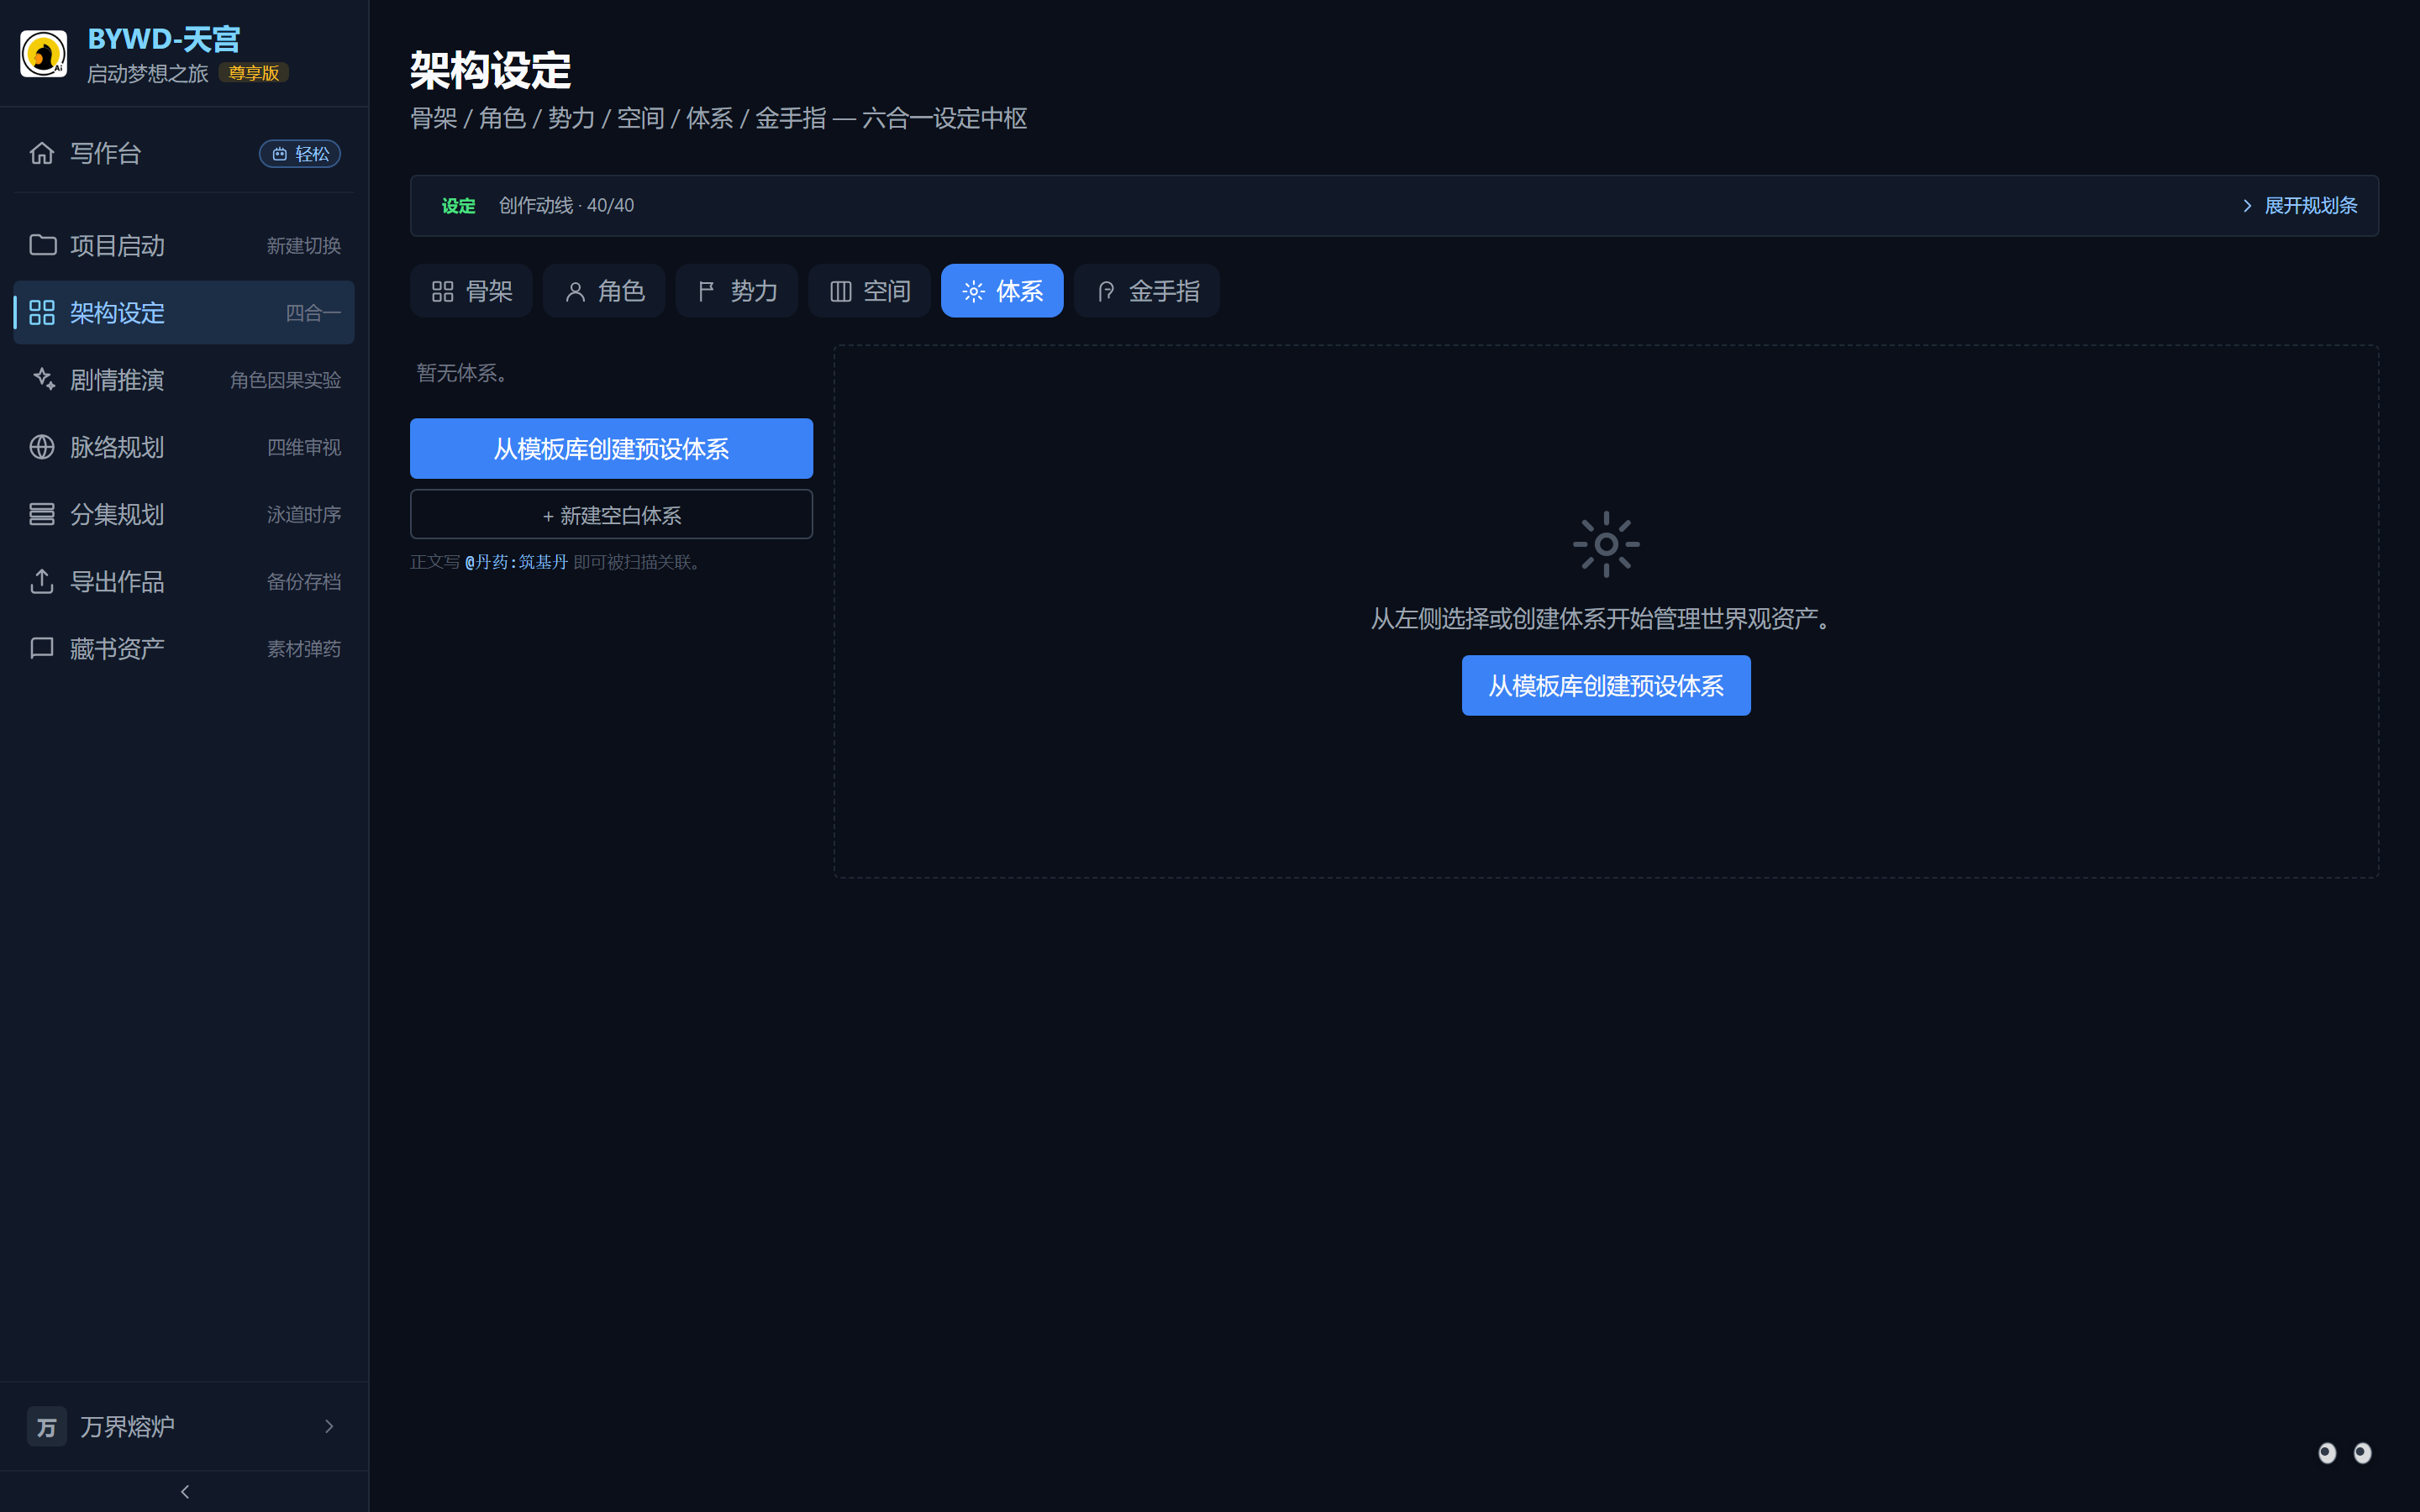Click the @丹药:筑基丹 reference link
The height and width of the screenshot is (1512, 2420).
click(x=516, y=562)
